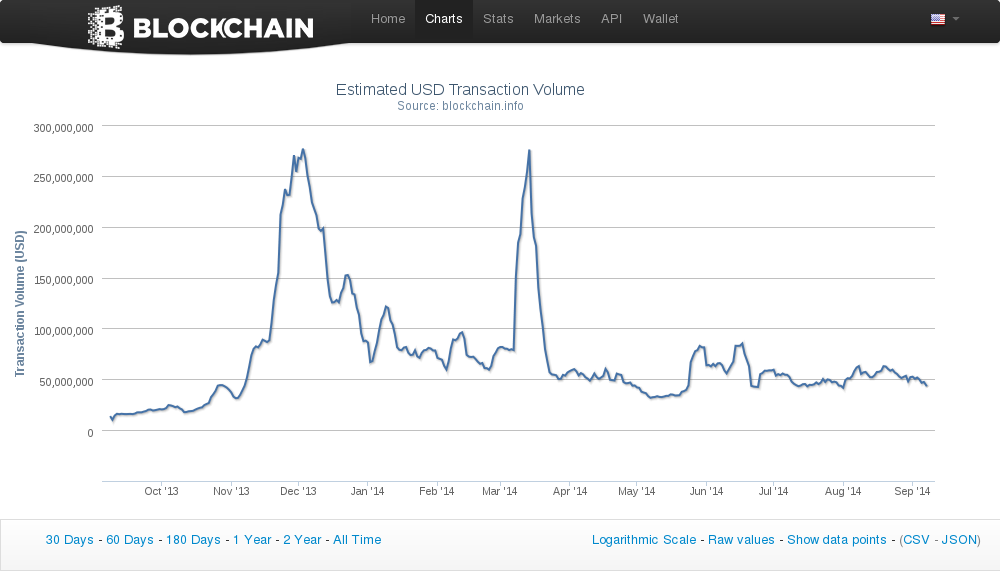
Task: Open chart data in JSON format
Action: coord(960,540)
